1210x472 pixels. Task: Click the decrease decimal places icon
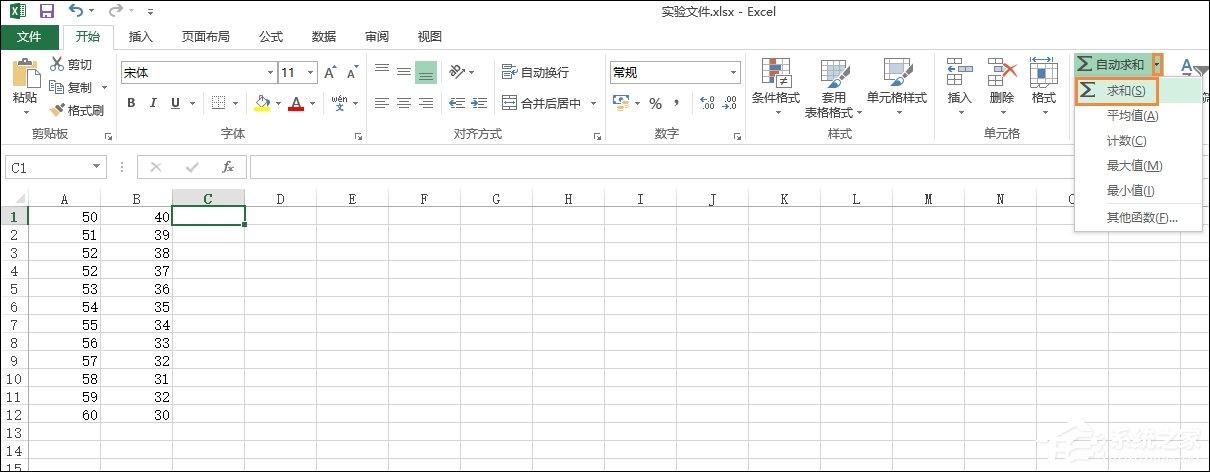(730, 103)
